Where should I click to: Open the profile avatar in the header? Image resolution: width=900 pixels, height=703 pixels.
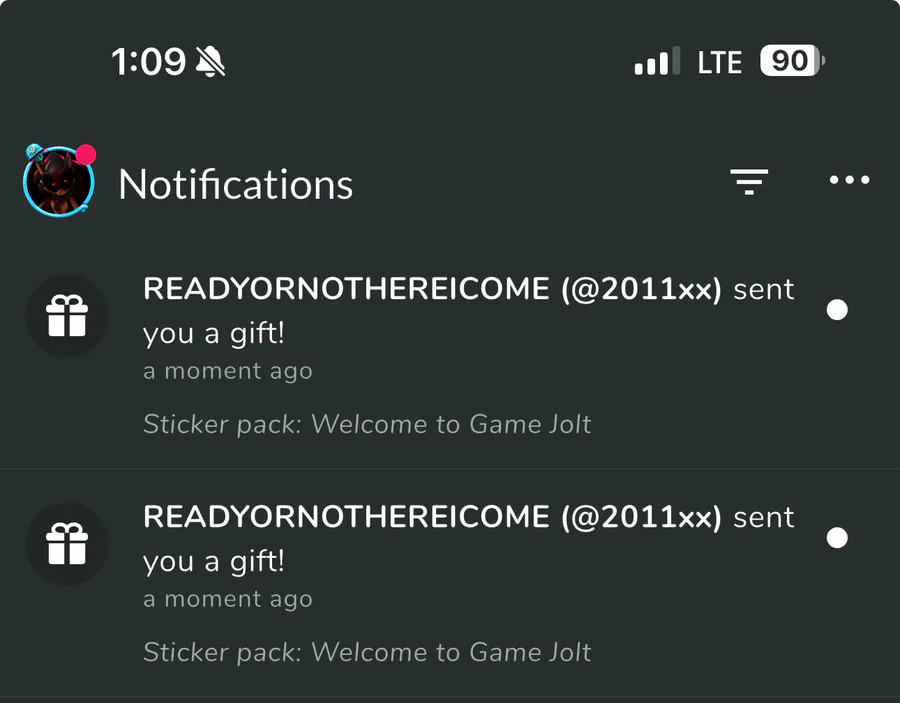pos(59,181)
